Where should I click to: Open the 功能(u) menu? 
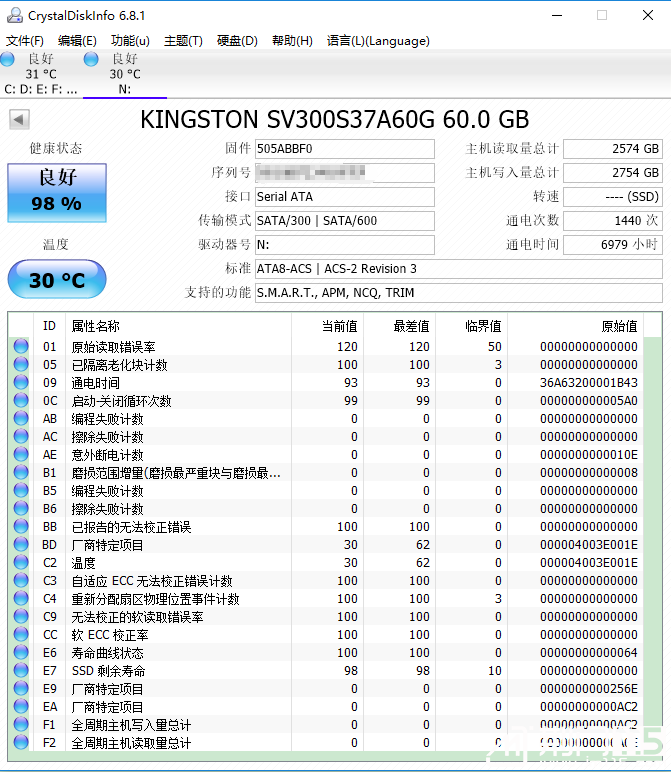pos(130,41)
